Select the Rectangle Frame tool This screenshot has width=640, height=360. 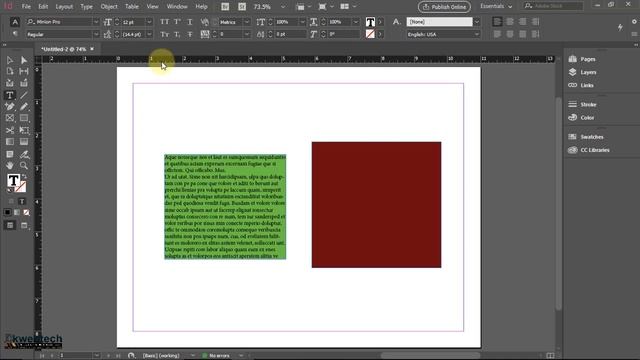coord(10,118)
